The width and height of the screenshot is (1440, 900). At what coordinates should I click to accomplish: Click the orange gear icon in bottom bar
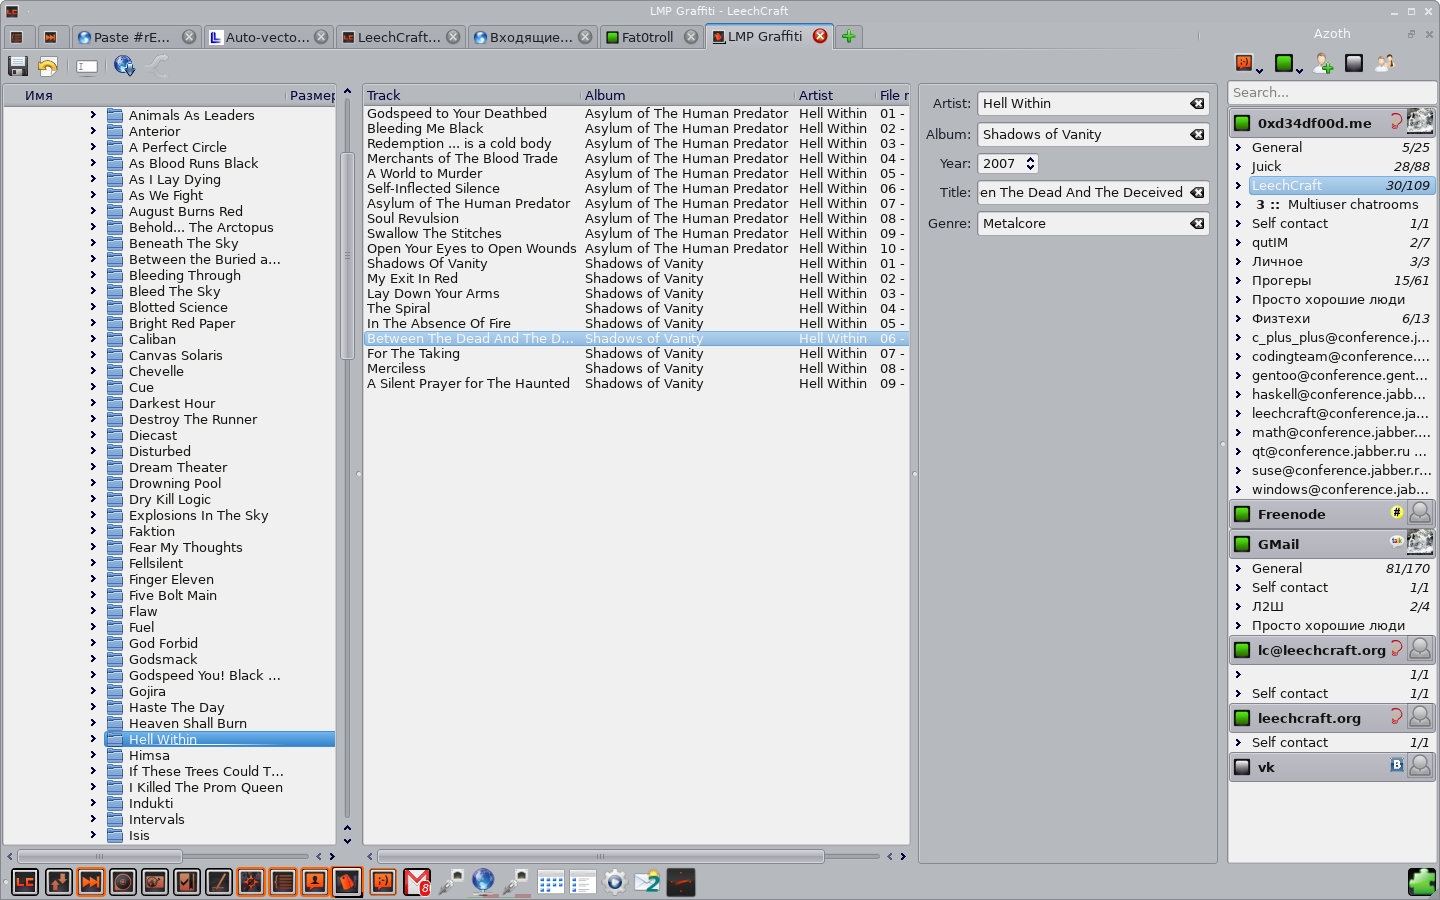[x=251, y=882]
